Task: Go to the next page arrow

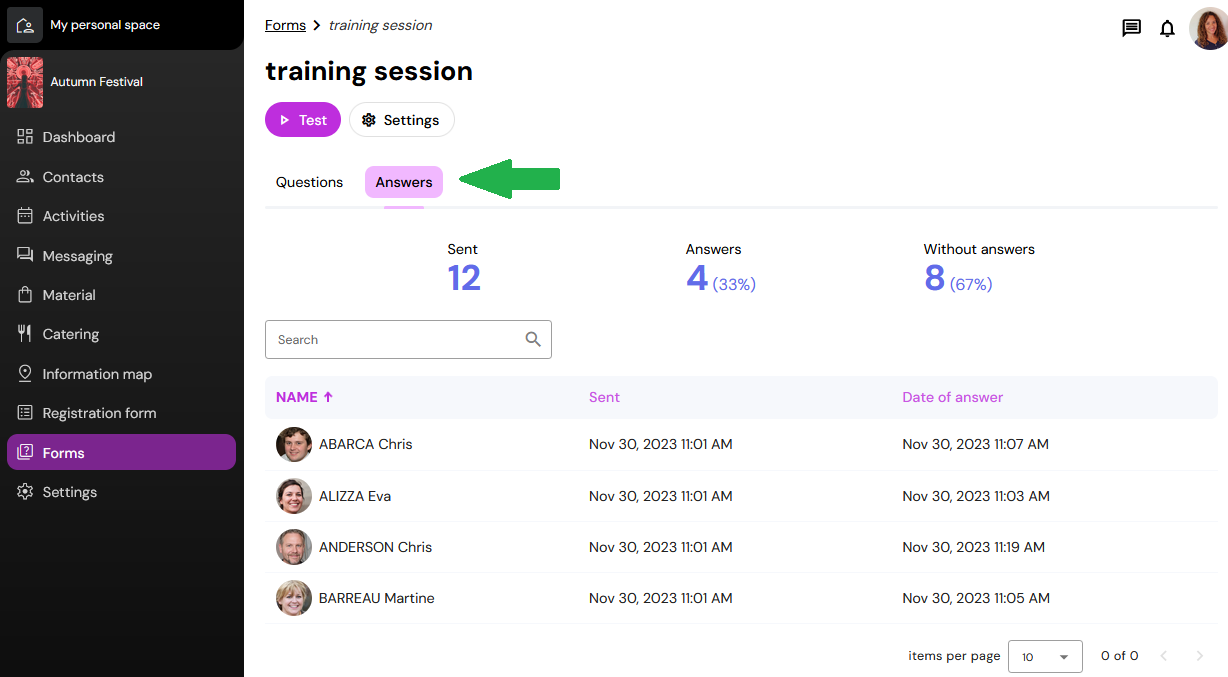Action: (x=1200, y=656)
